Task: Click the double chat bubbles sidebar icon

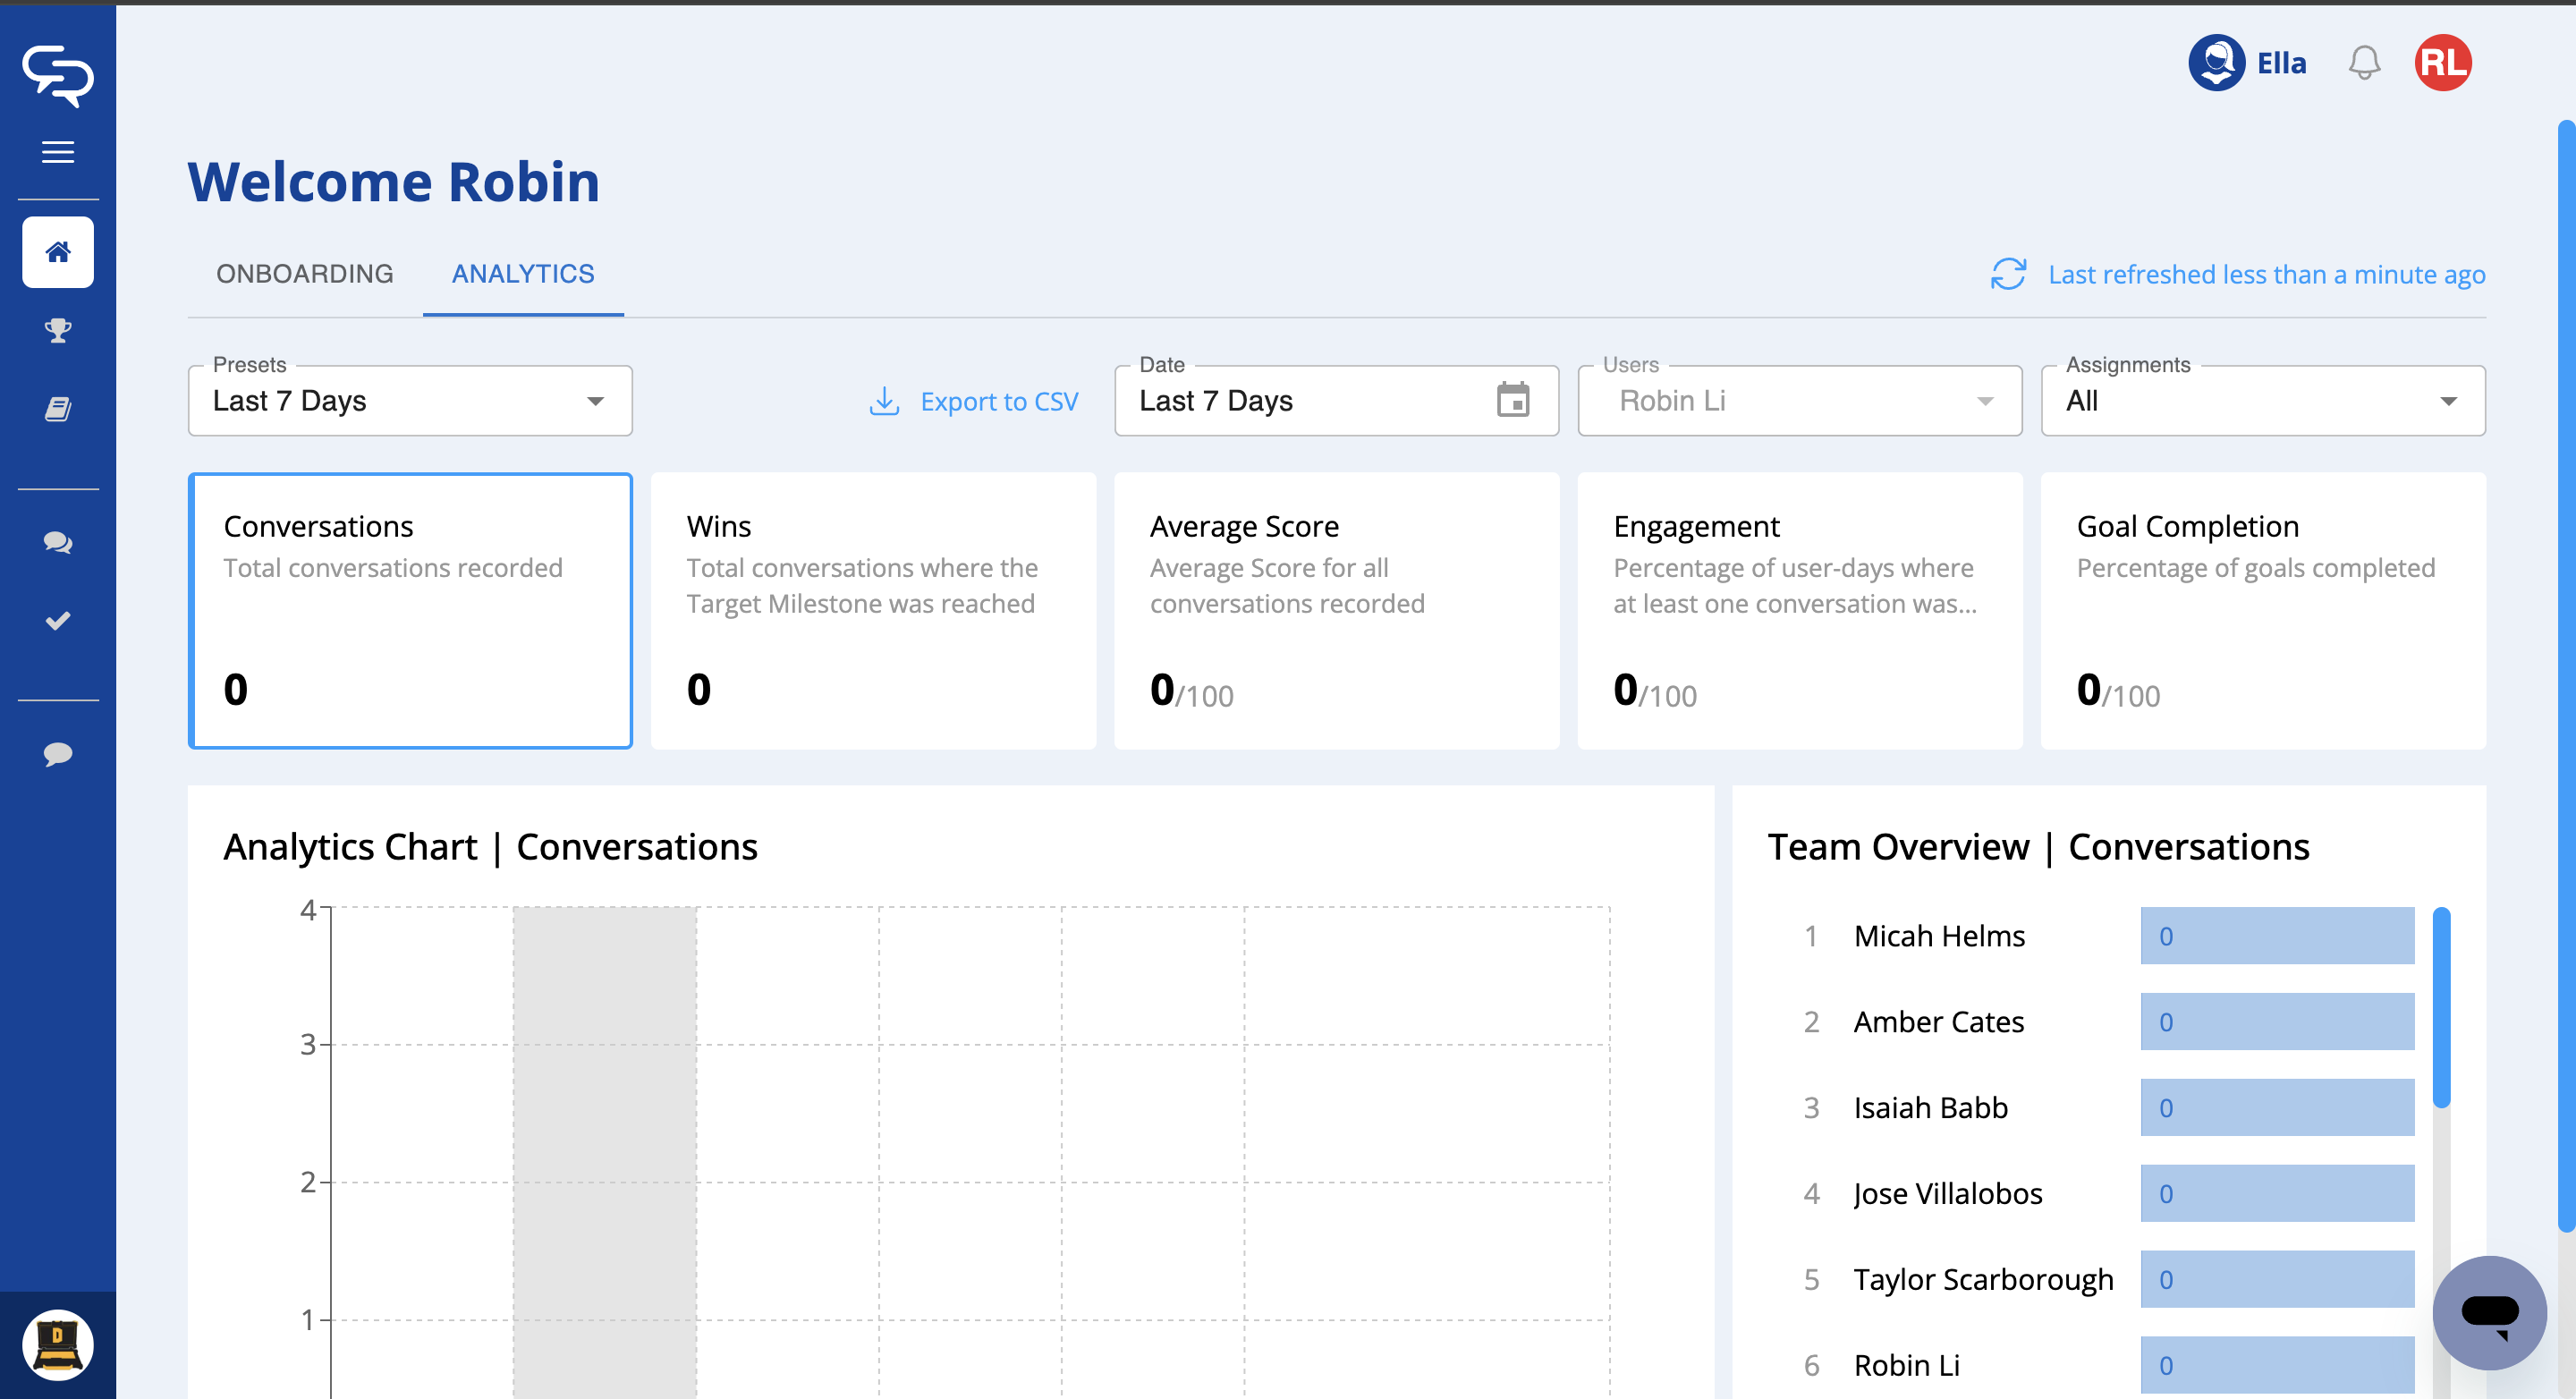Action: pyautogui.click(x=58, y=542)
